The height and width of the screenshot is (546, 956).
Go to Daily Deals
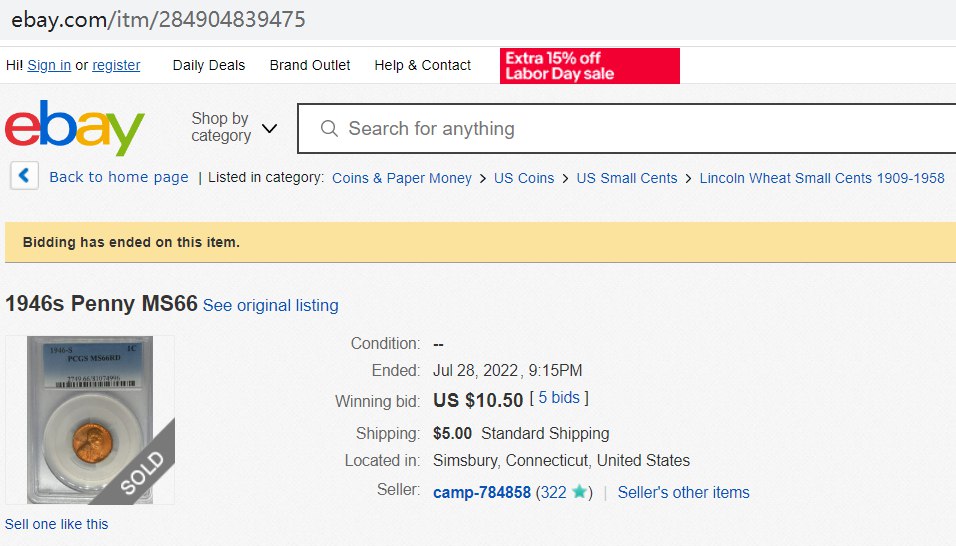pyautogui.click(x=209, y=65)
